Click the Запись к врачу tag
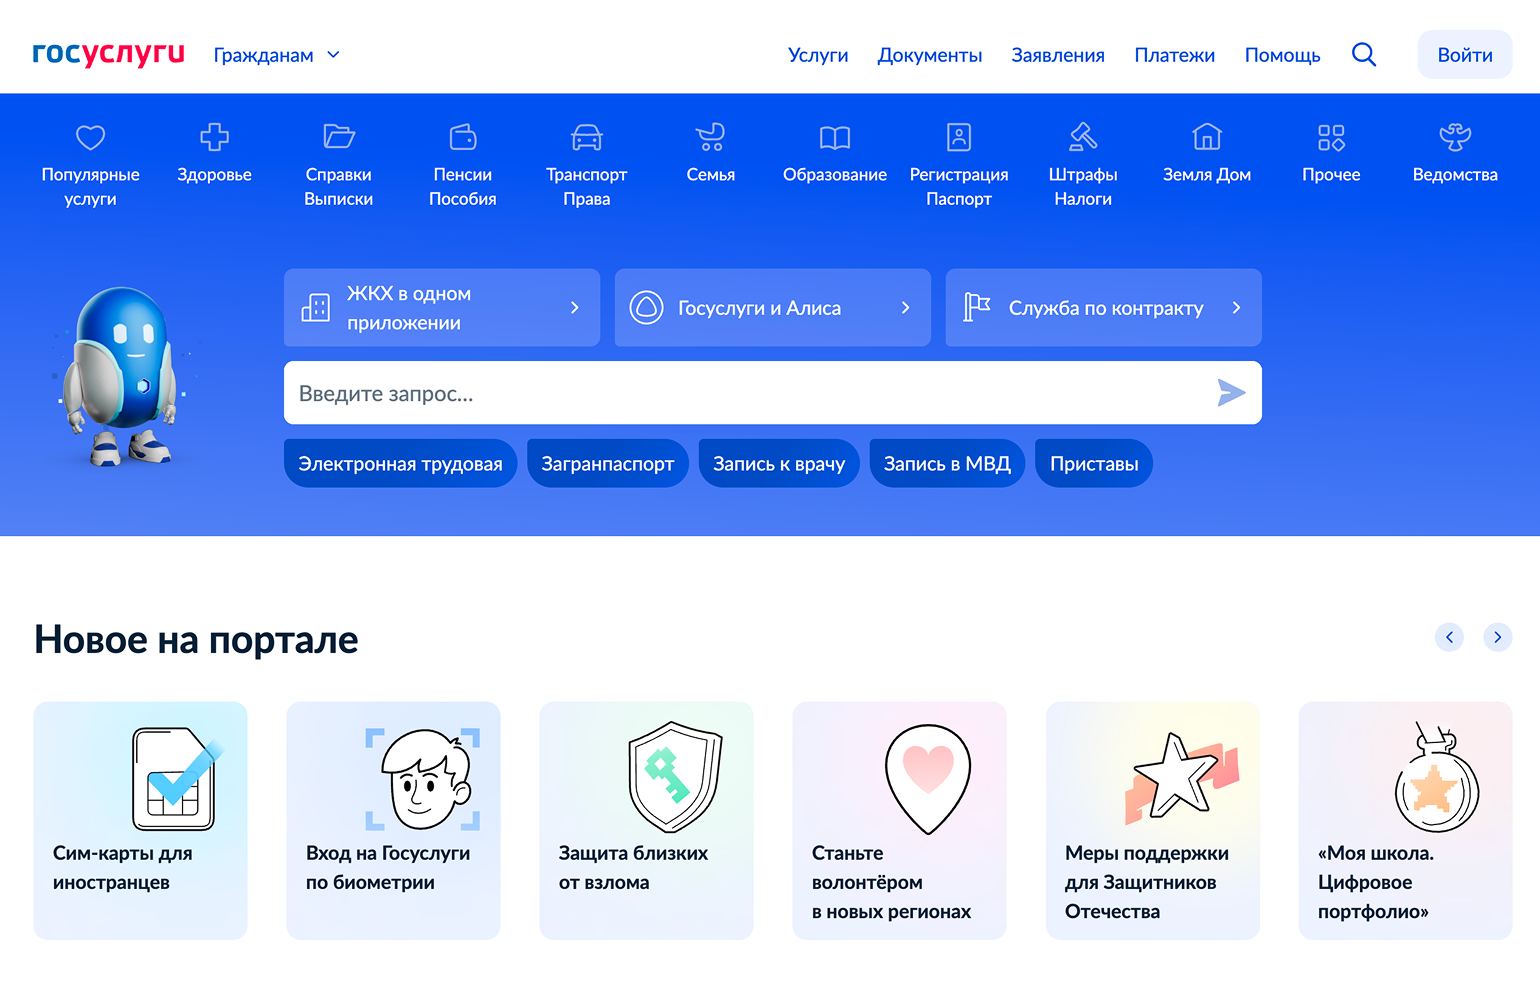 point(779,464)
